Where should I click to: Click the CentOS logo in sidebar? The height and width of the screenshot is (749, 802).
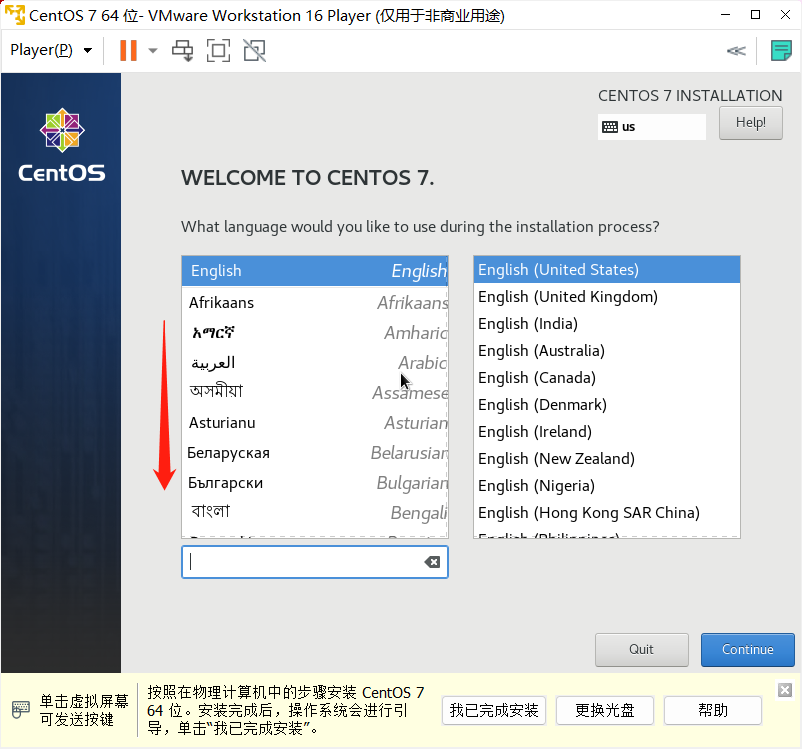point(62,145)
